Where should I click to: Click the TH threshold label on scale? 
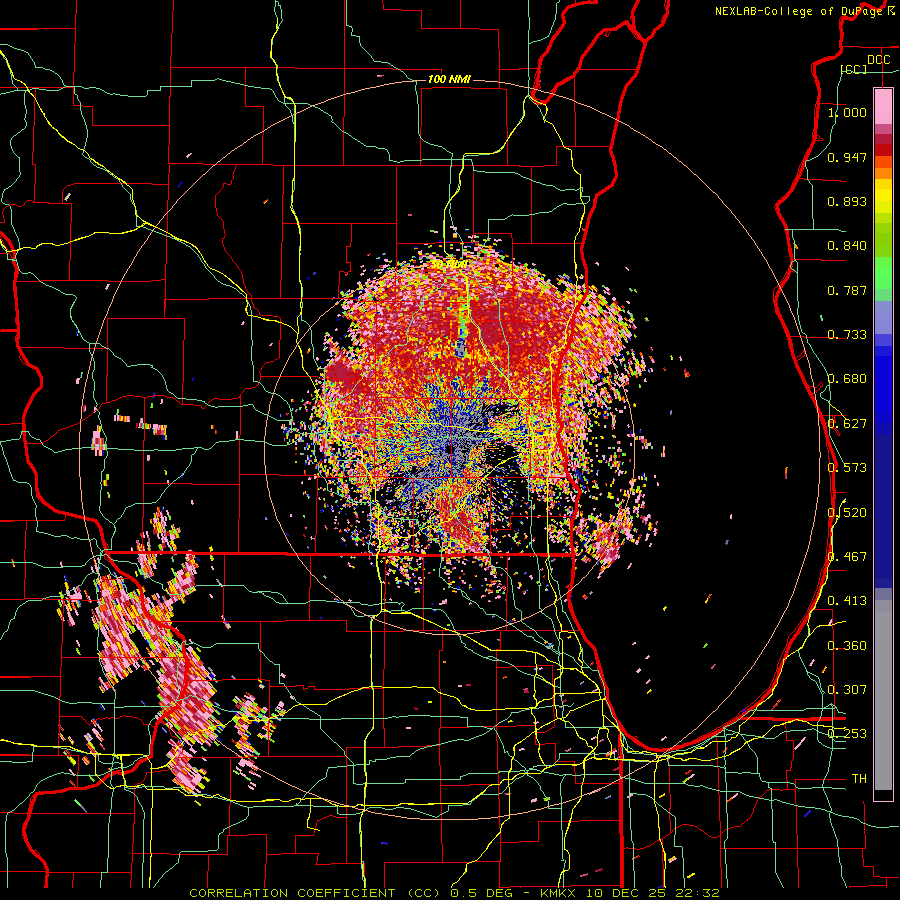pyautogui.click(x=859, y=778)
